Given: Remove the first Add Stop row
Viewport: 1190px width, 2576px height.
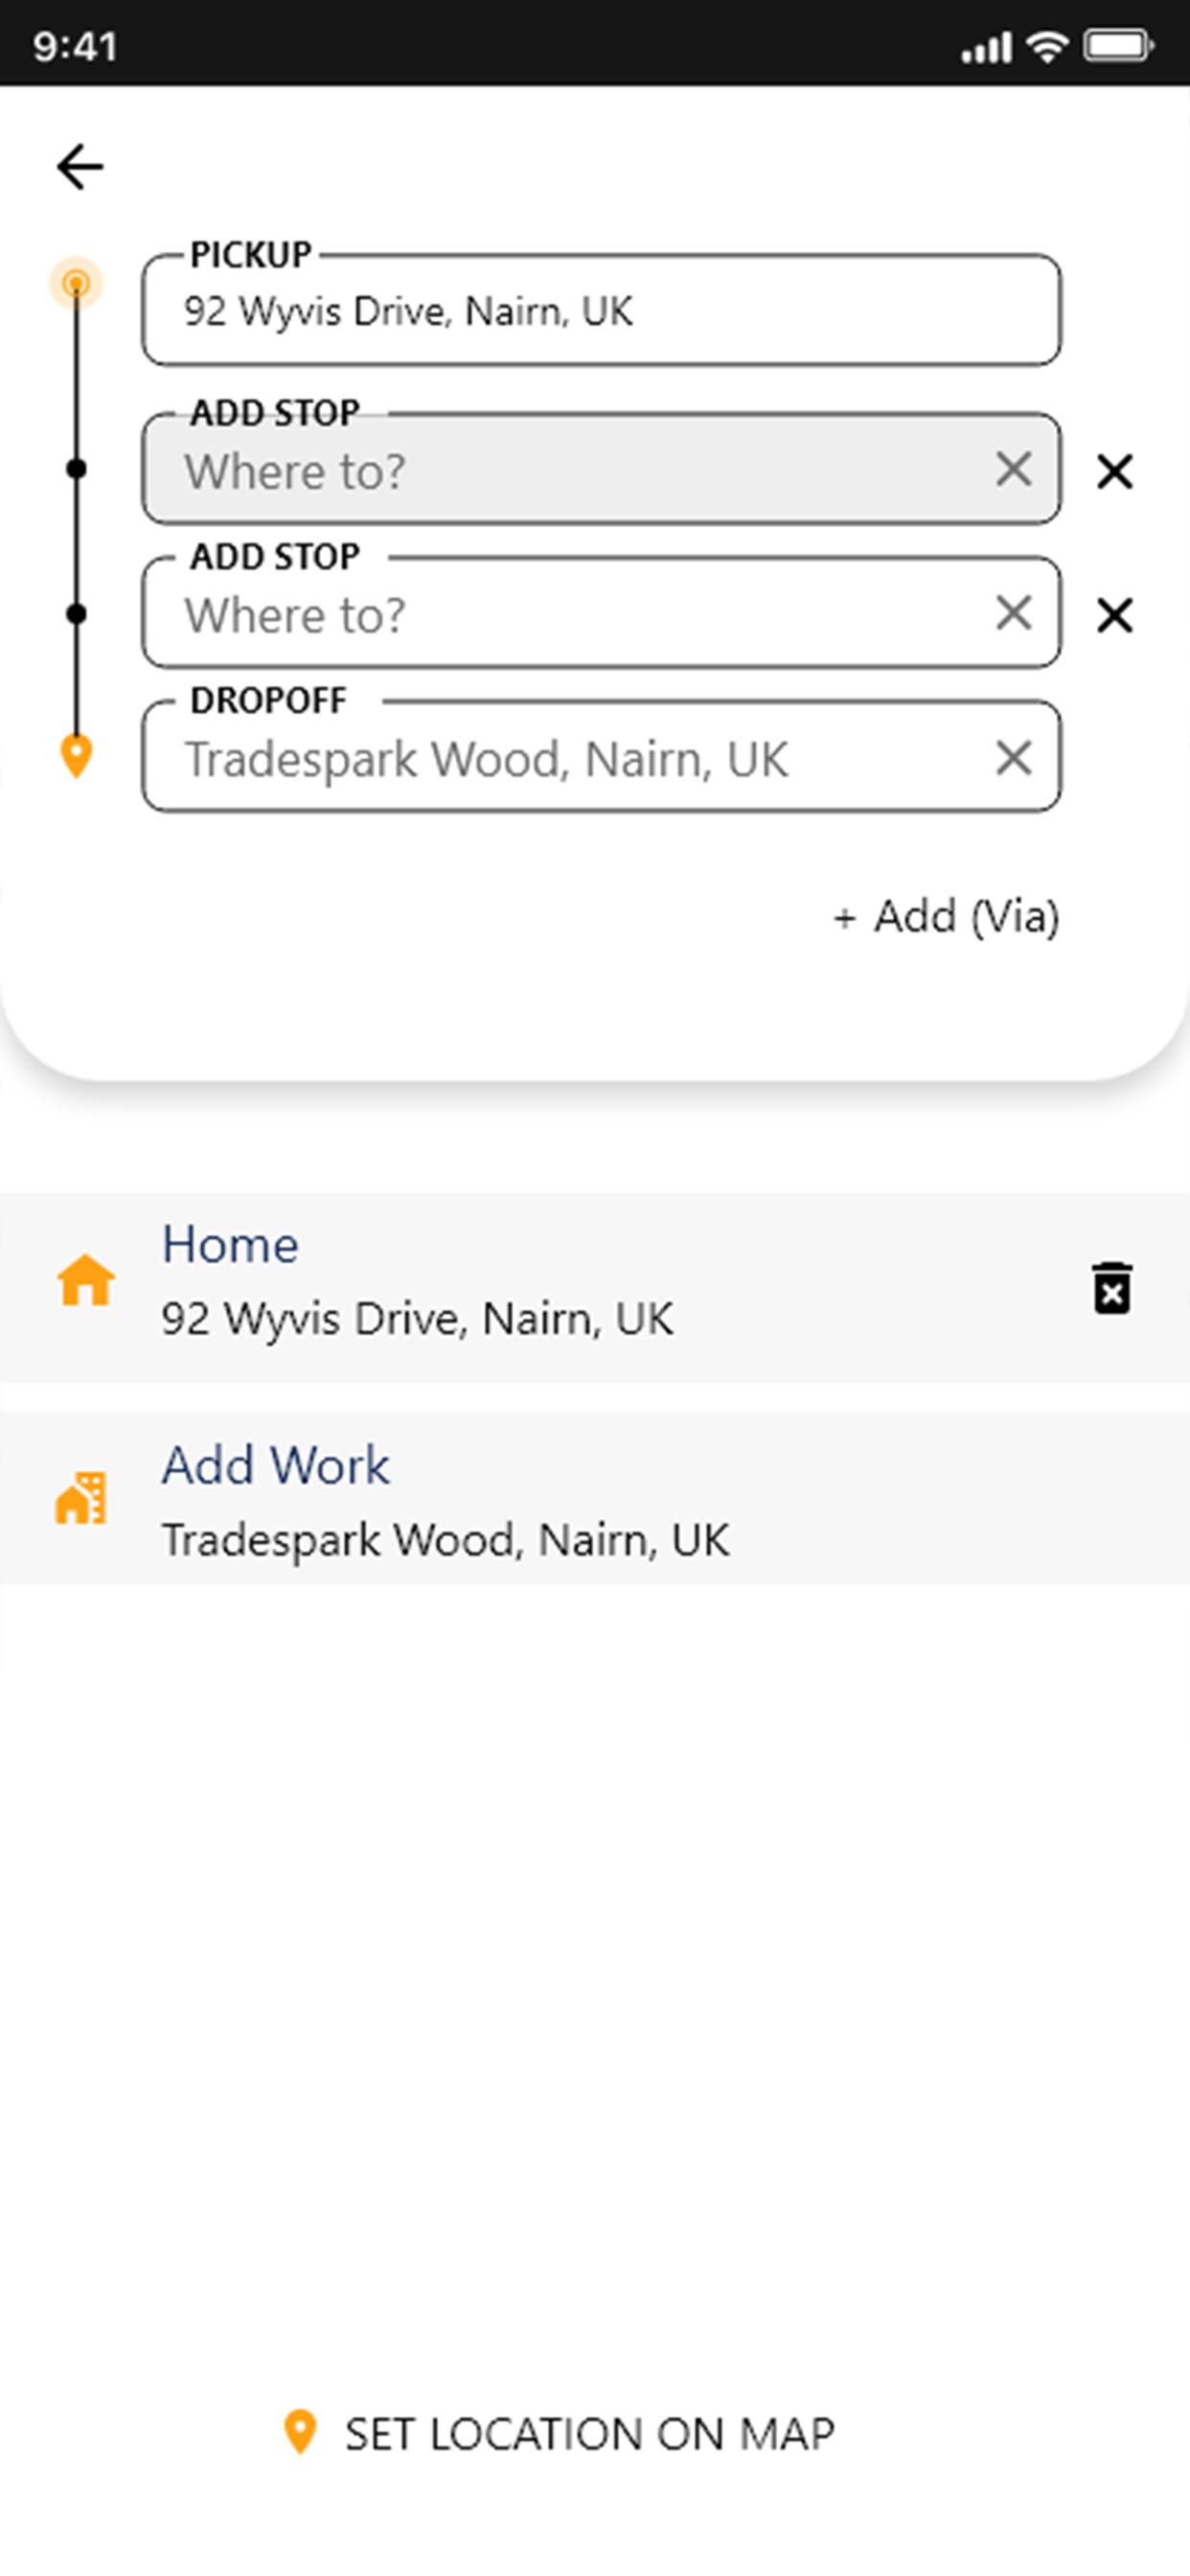Looking at the screenshot, I should (x=1114, y=471).
